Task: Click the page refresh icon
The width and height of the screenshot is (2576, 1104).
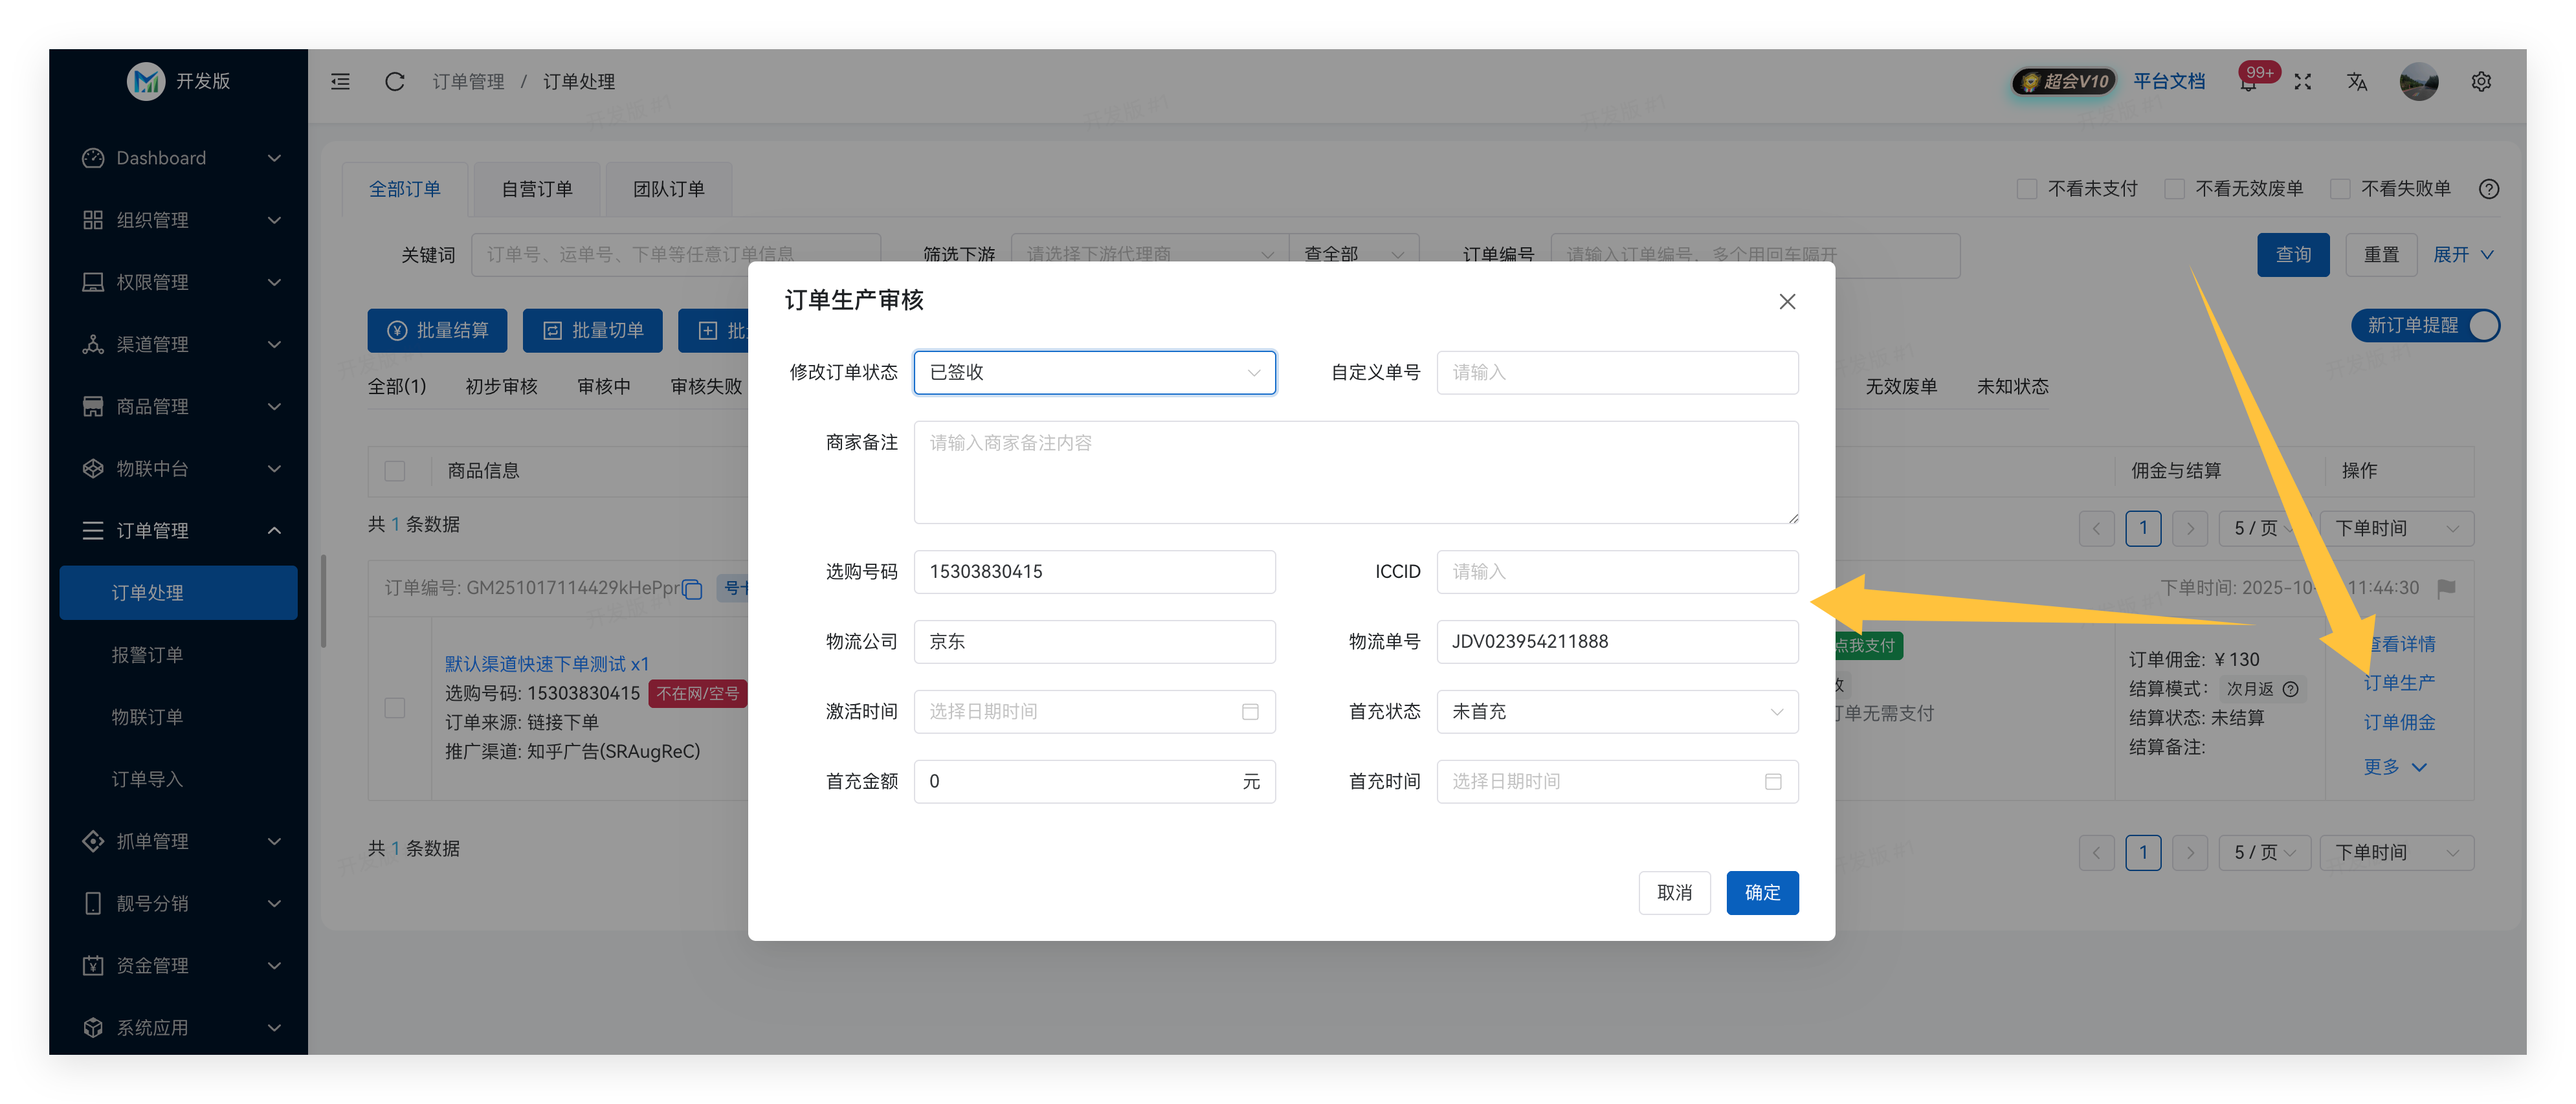Action: pyautogui.click(x=395, y=82)
